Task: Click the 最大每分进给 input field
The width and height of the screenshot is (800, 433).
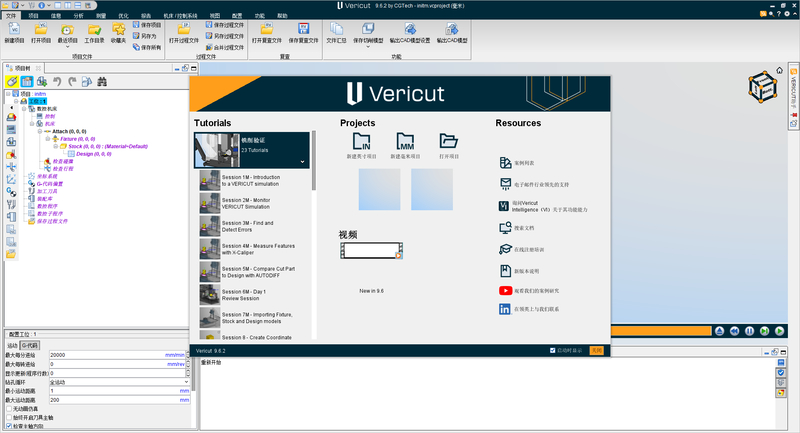Action: (x=119, y=355)
